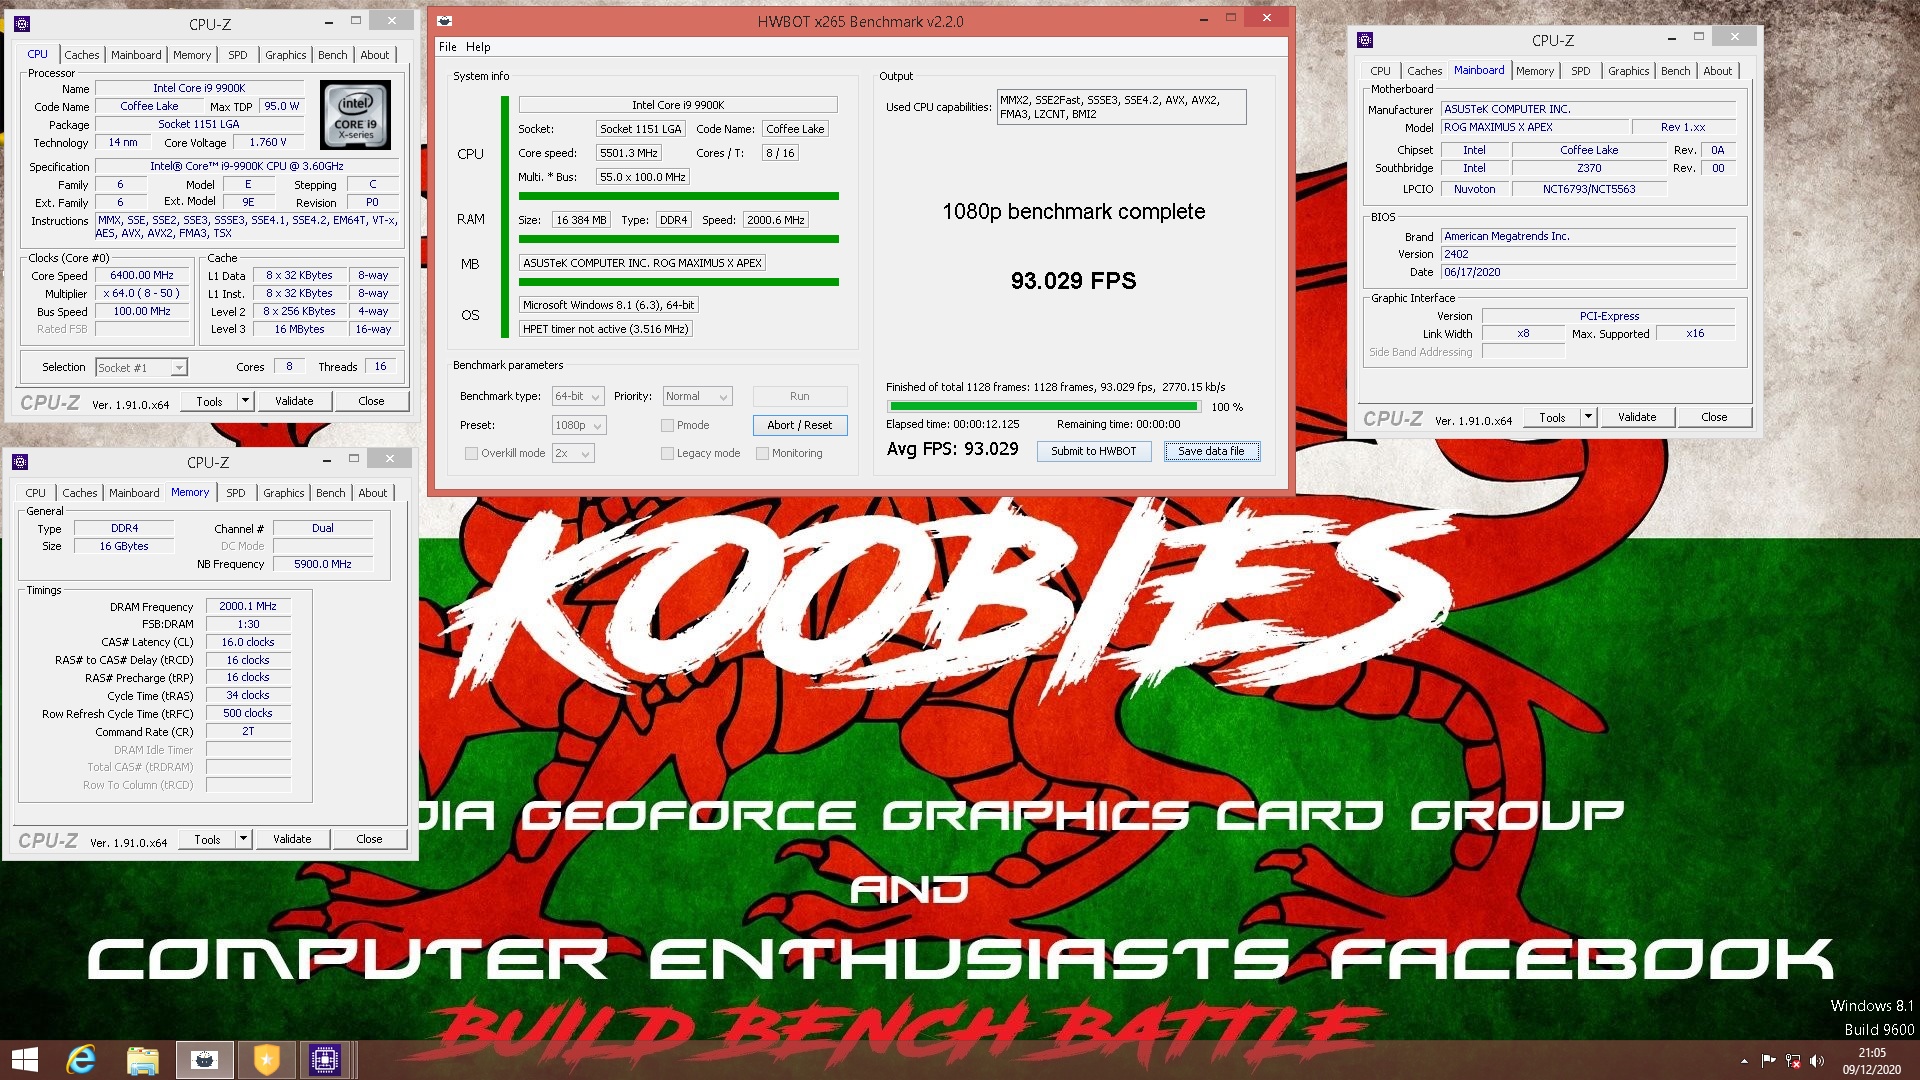Screen dimensions: 1920x1080
Task: Open the File menu in HWBOT
Action: pos(447,47)
